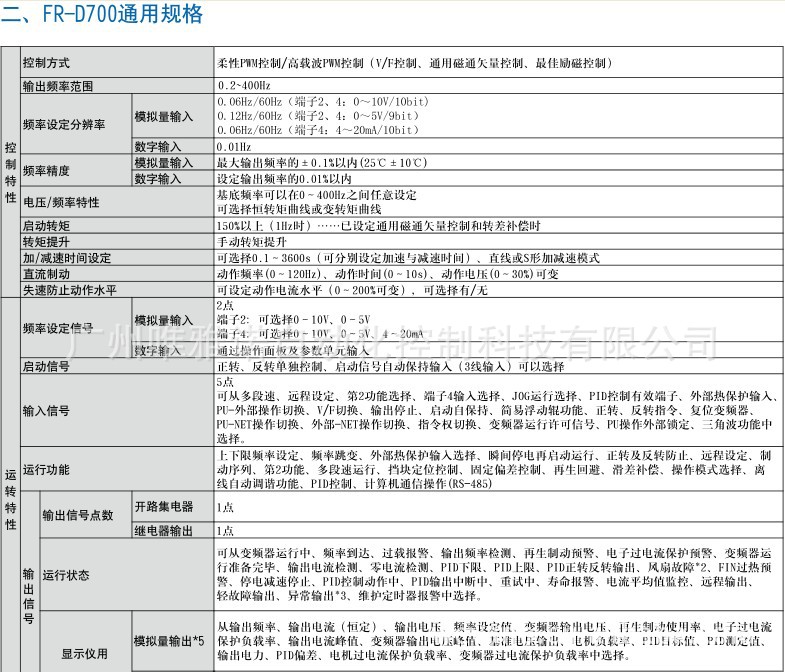Select the heading 二、FR-D700通用规格
This screenshot has height=672, width=785.
102,14
